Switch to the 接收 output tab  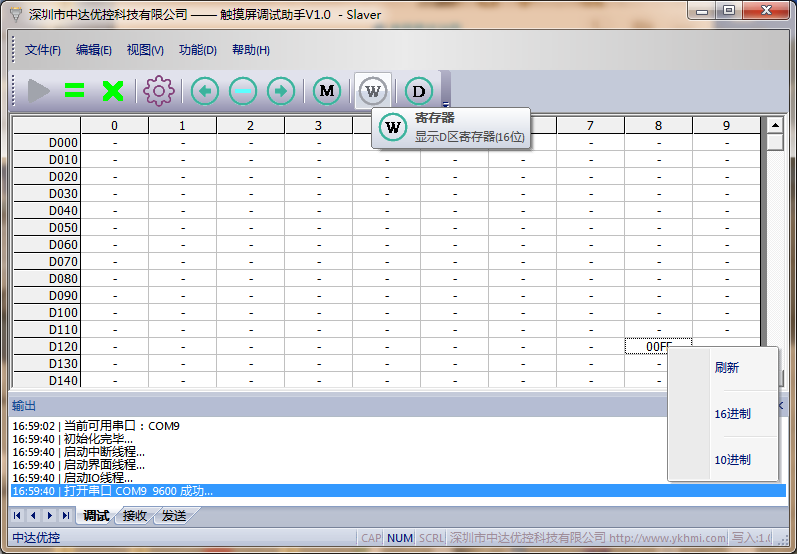135,516
